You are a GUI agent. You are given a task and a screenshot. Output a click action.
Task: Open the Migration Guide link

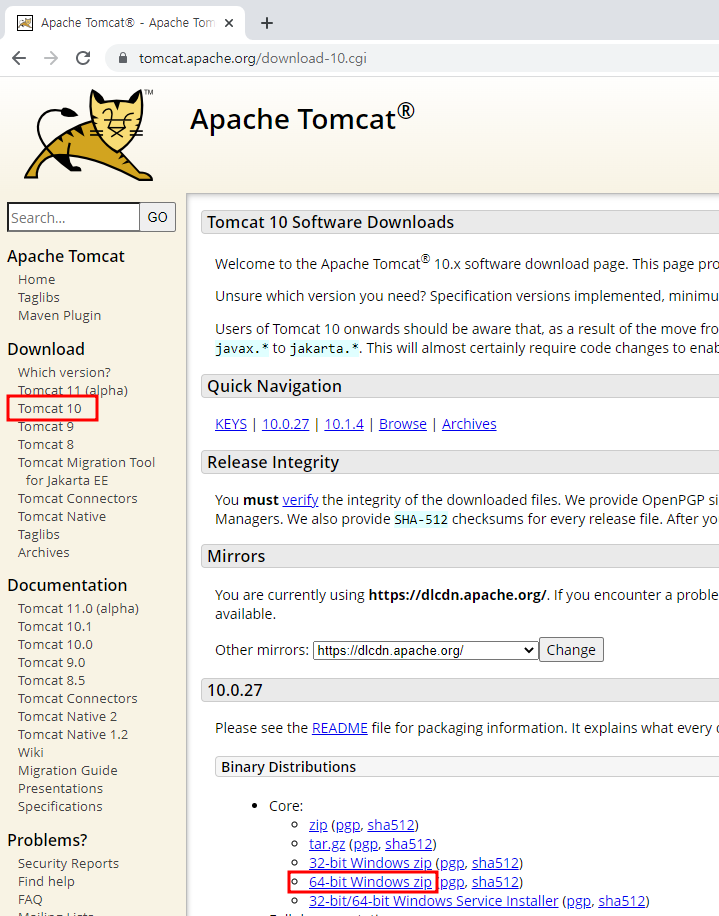[68, 771]
